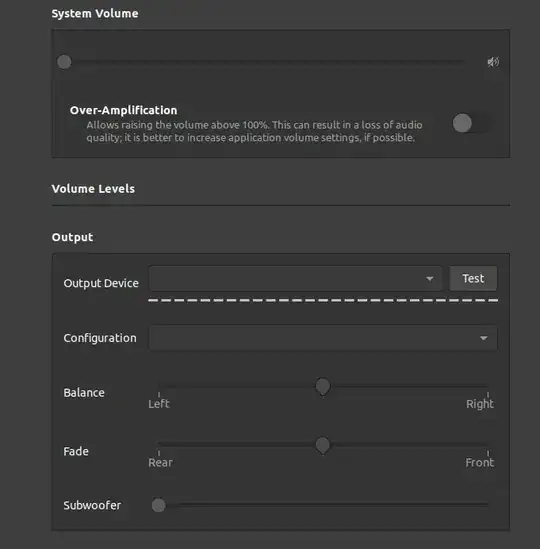The width and height of the screenshot is (540, 549).
Task: Click the middle of System Volume track
Action: [x=264, y=62]
